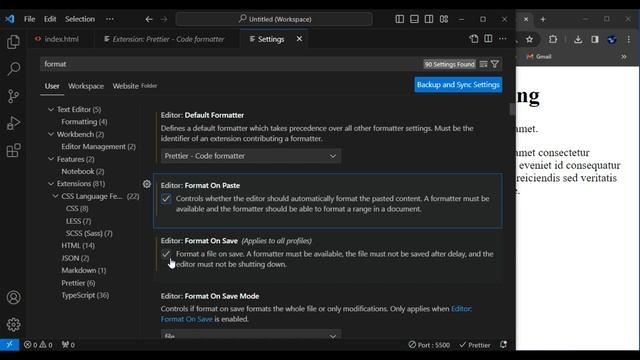The width and height of the screenshot is (640, 360).
Task: Go back with the left arrow
Action: (x=149, y=19)
